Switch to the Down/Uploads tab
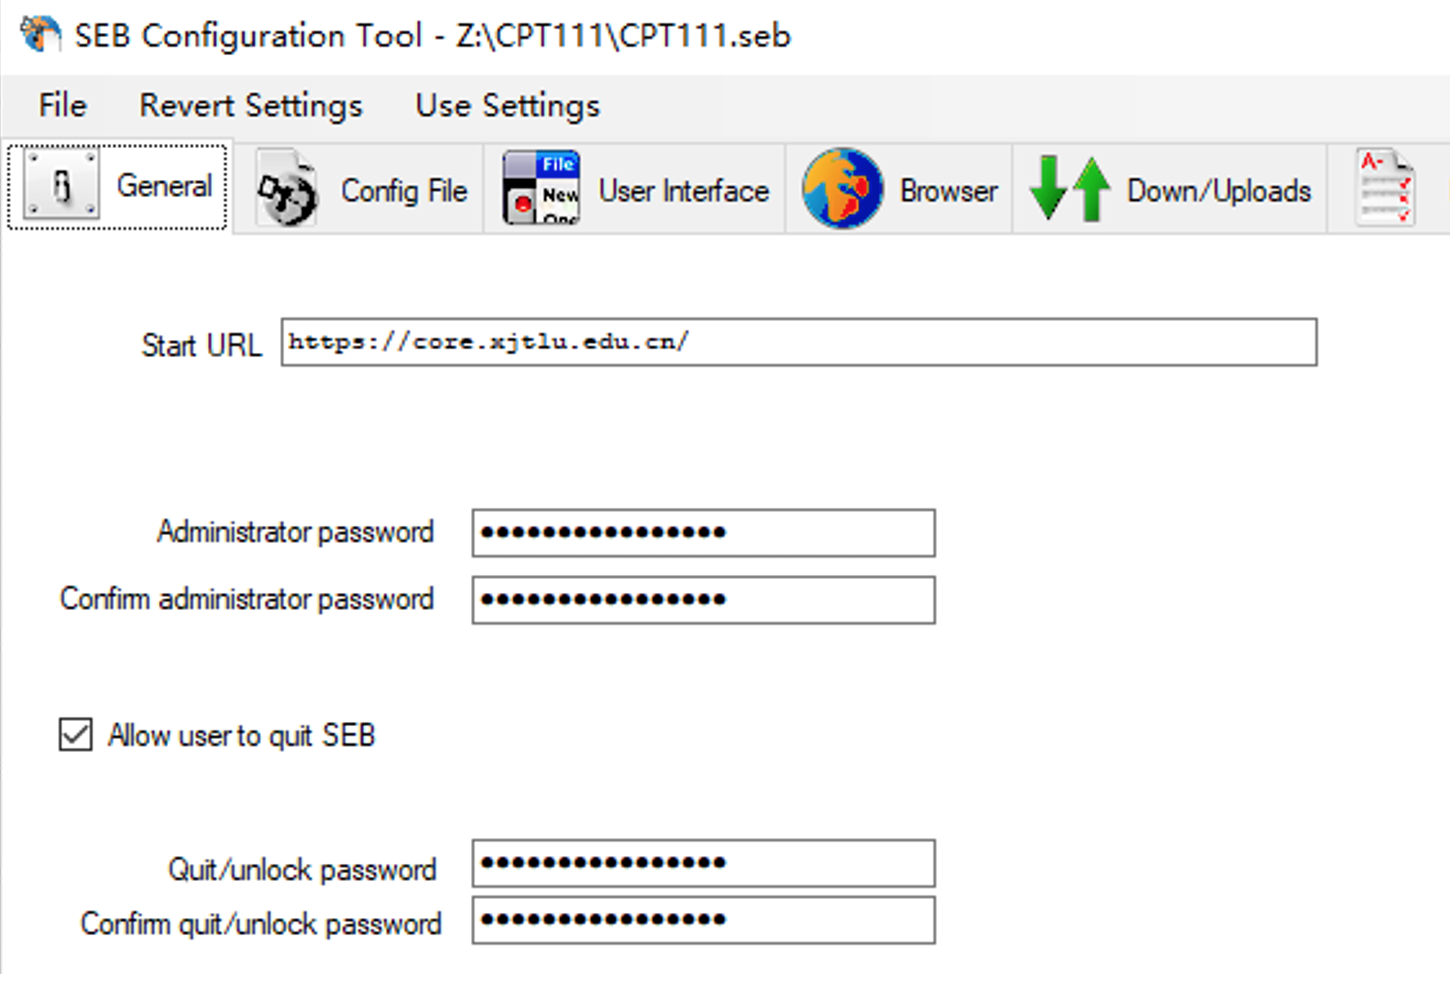Image resolution: width=1454 pixels, height=982 pixels. pyautogui.click(x=1170, y=189)
